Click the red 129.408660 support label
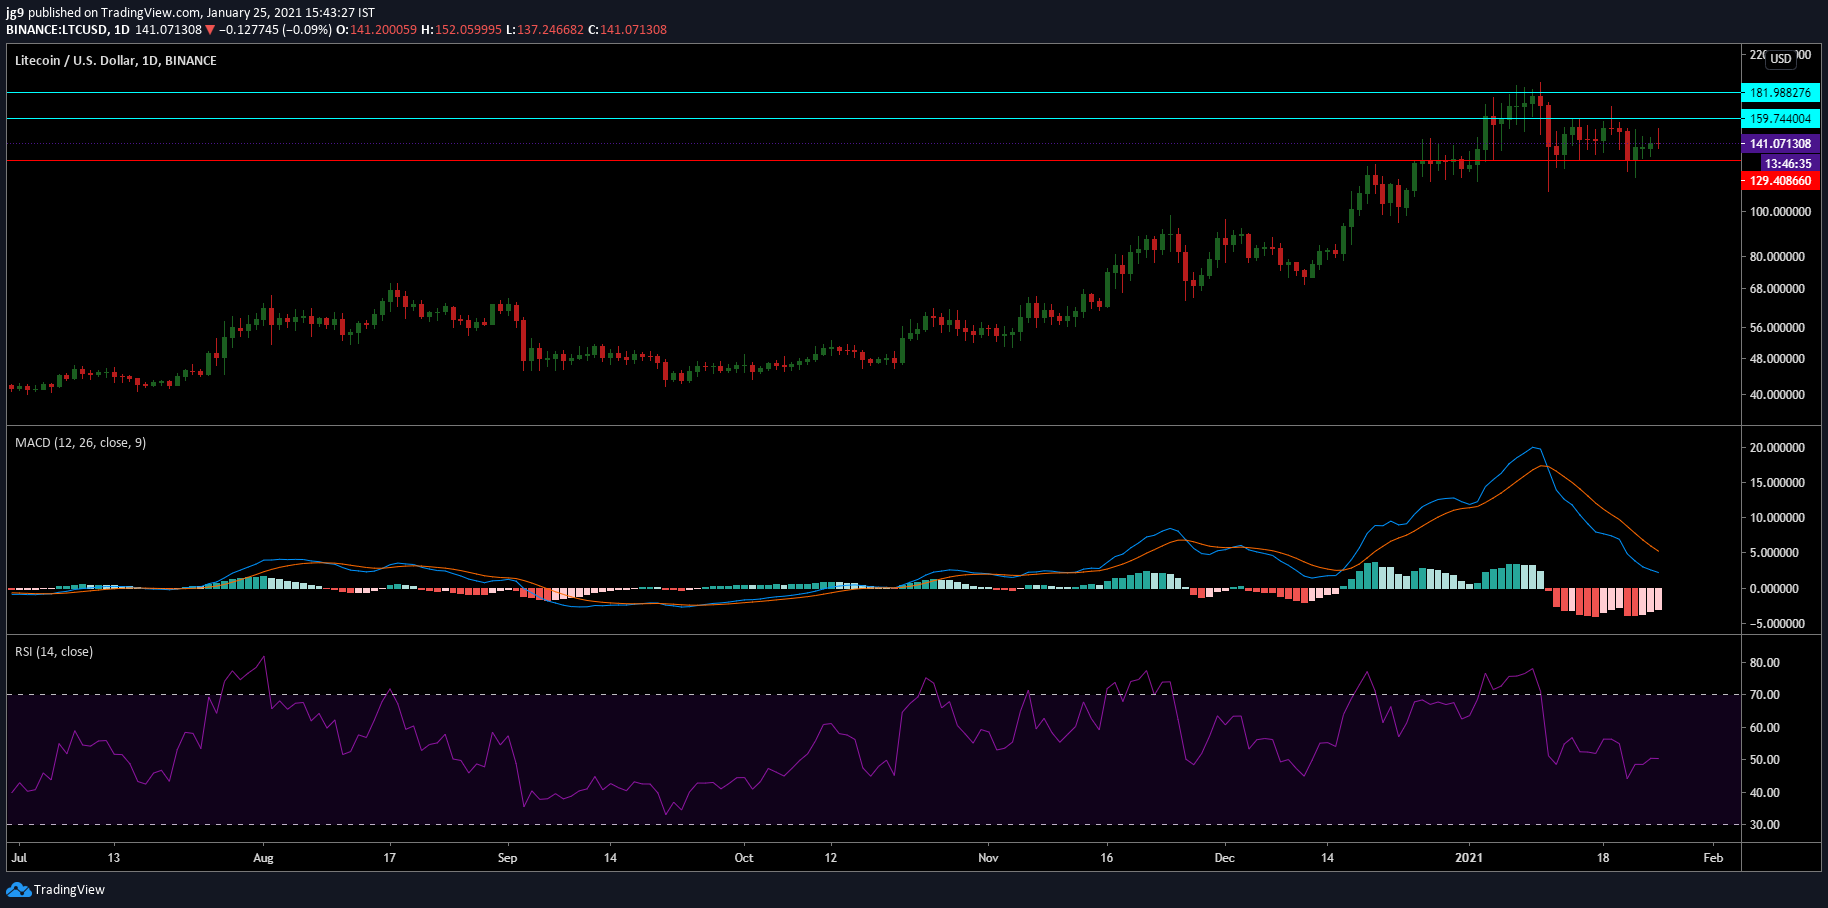1828x908 pixels. click(1780, 181)
